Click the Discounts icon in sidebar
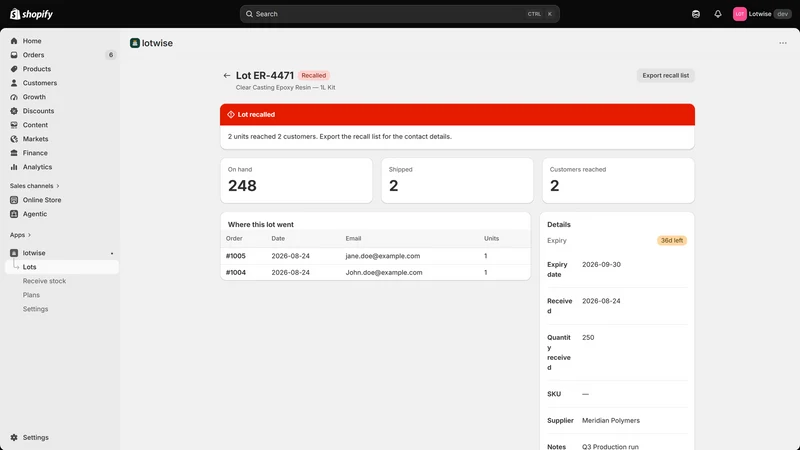 click(14, 111)
